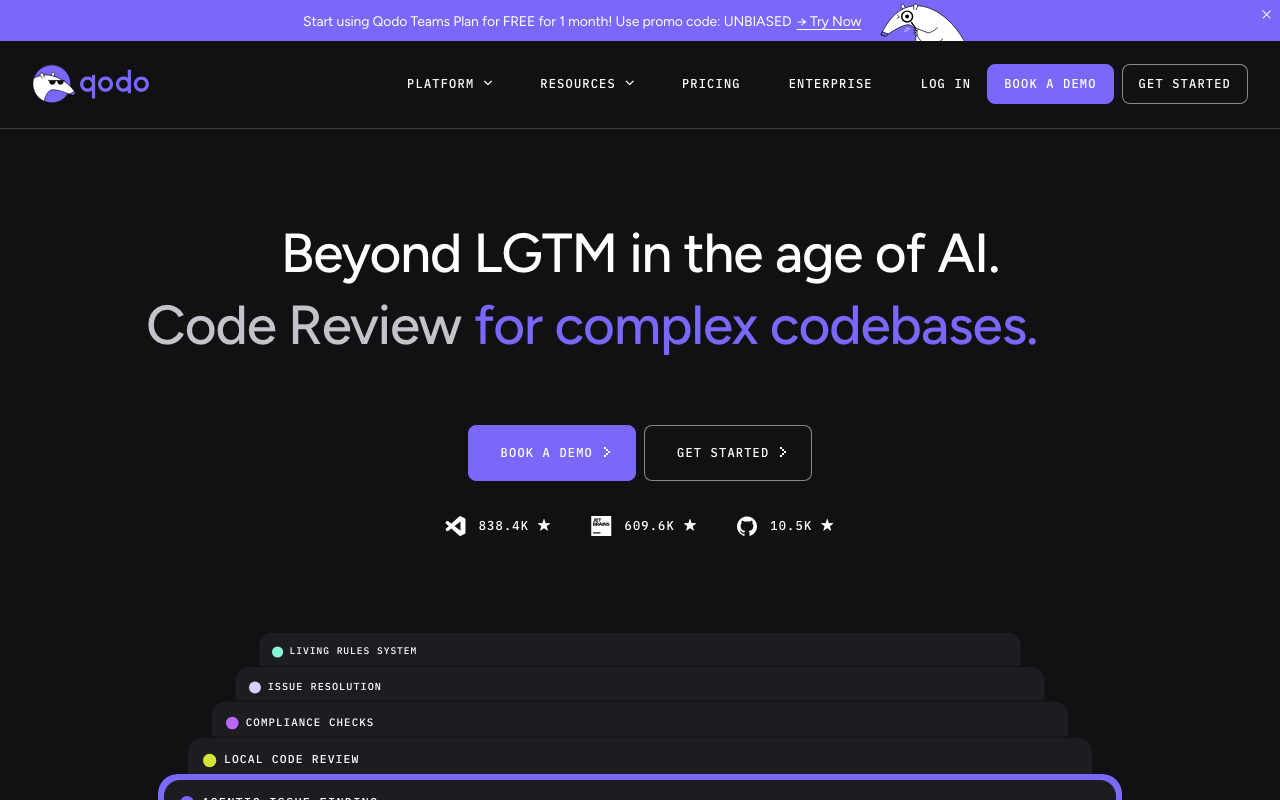Click the green dot beside LIVING RULES SYSTEM
Viewport: 1280px width, 800px height.
coord(277,651)
